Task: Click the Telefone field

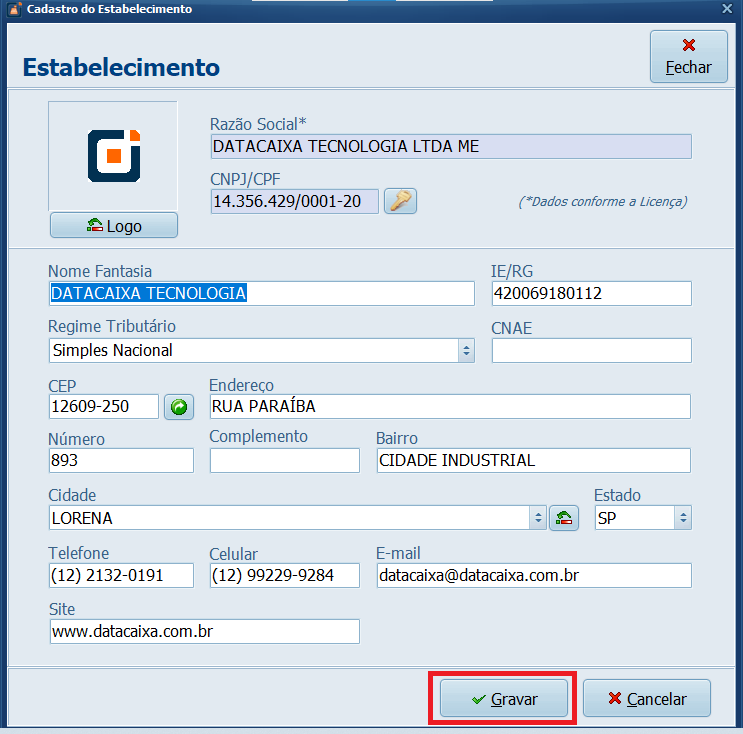Action: [x=121, y=575]
